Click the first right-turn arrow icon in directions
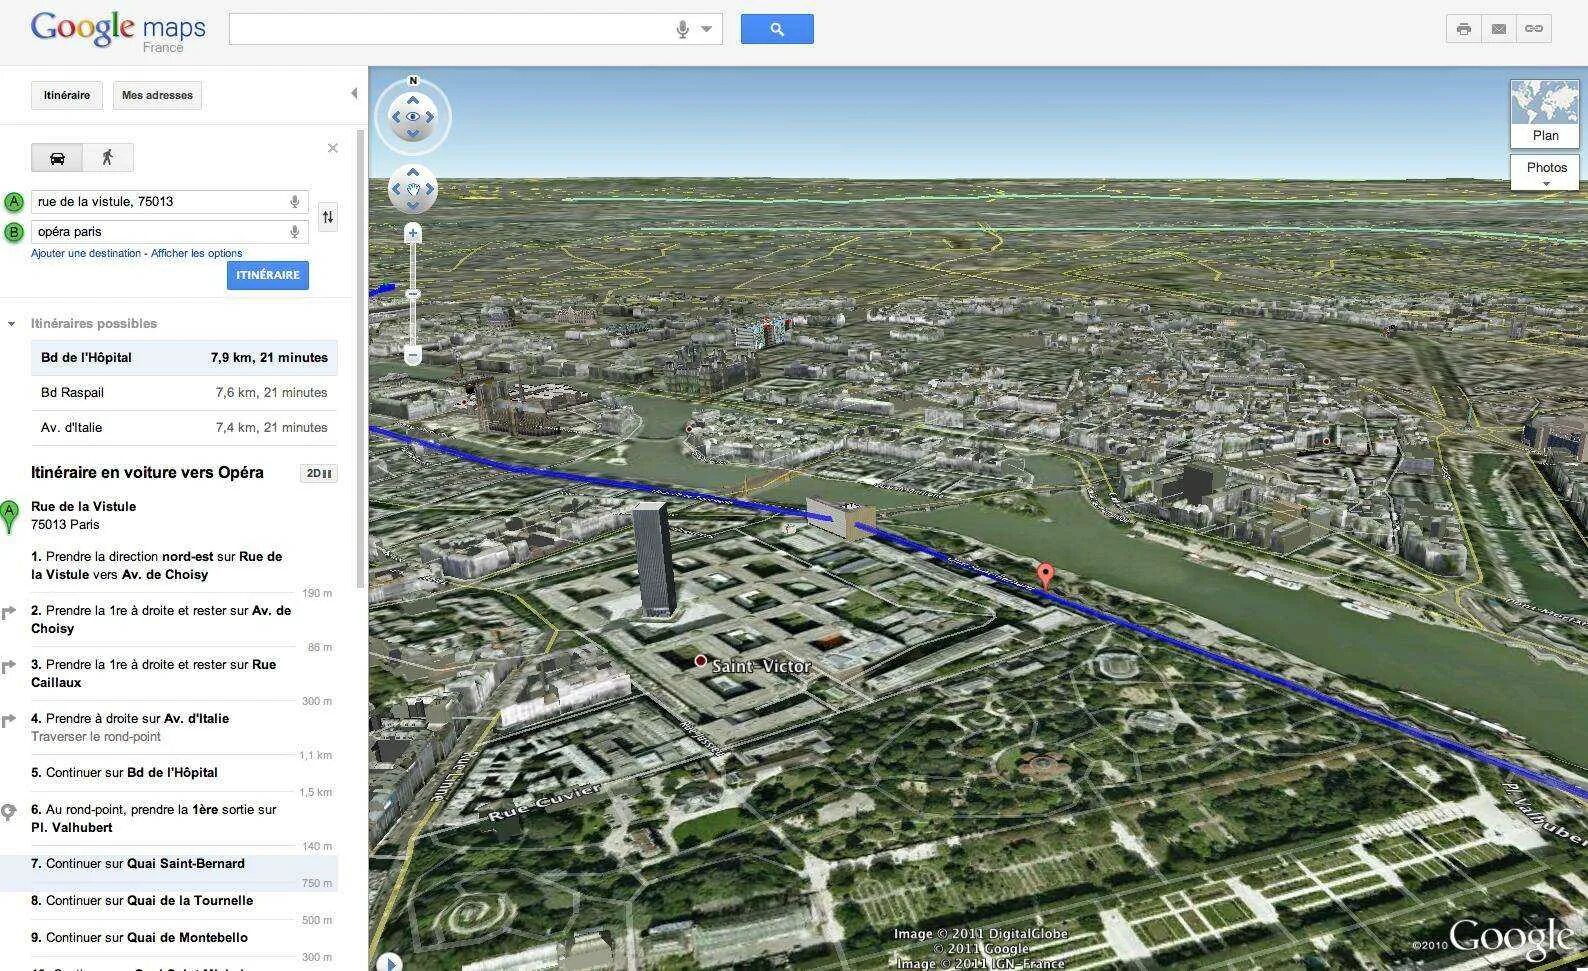This screenshot has height=971, width=1588. point(9,612)
